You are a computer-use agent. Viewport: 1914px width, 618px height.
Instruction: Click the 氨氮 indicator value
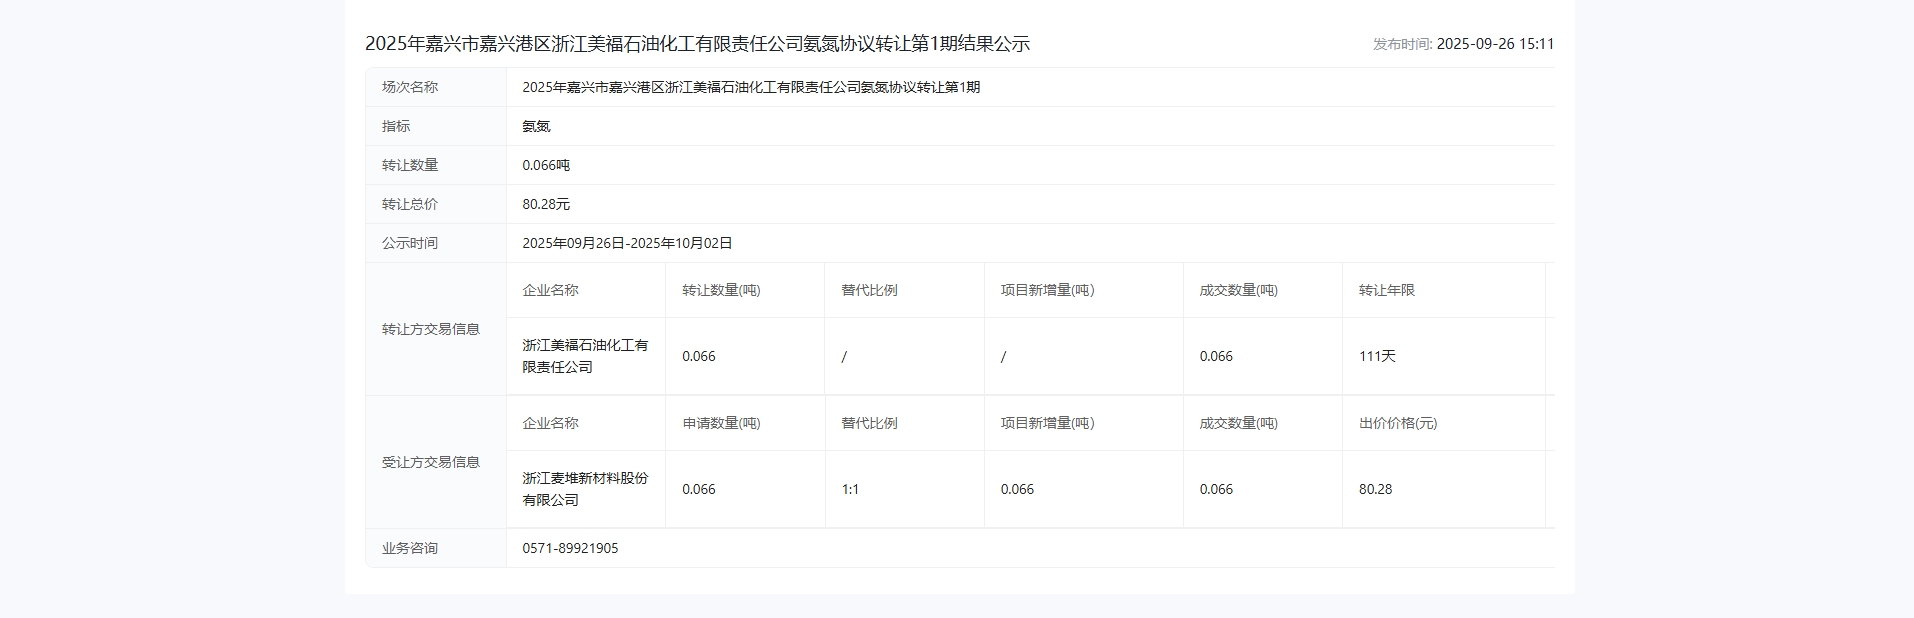point(536,126)
